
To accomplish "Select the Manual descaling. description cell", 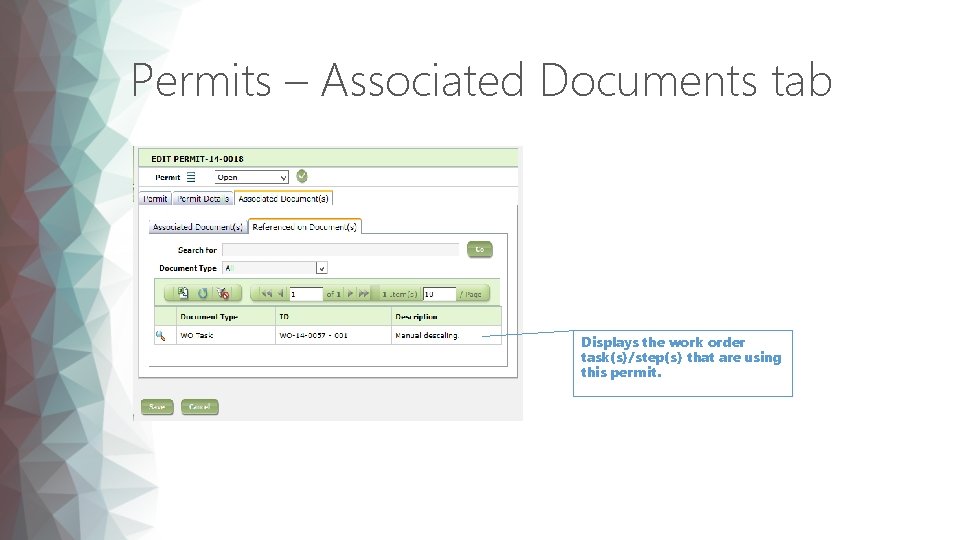I will (x=446, y=336).
